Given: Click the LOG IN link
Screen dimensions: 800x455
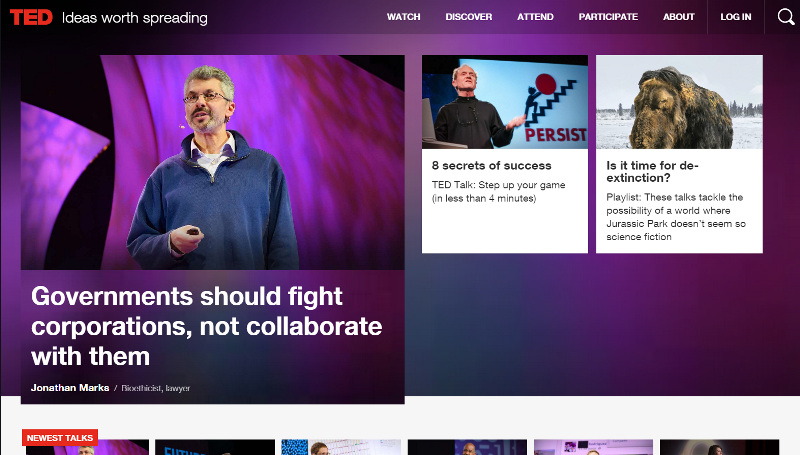Looking at the screenshot, I should tap(736, 17).
